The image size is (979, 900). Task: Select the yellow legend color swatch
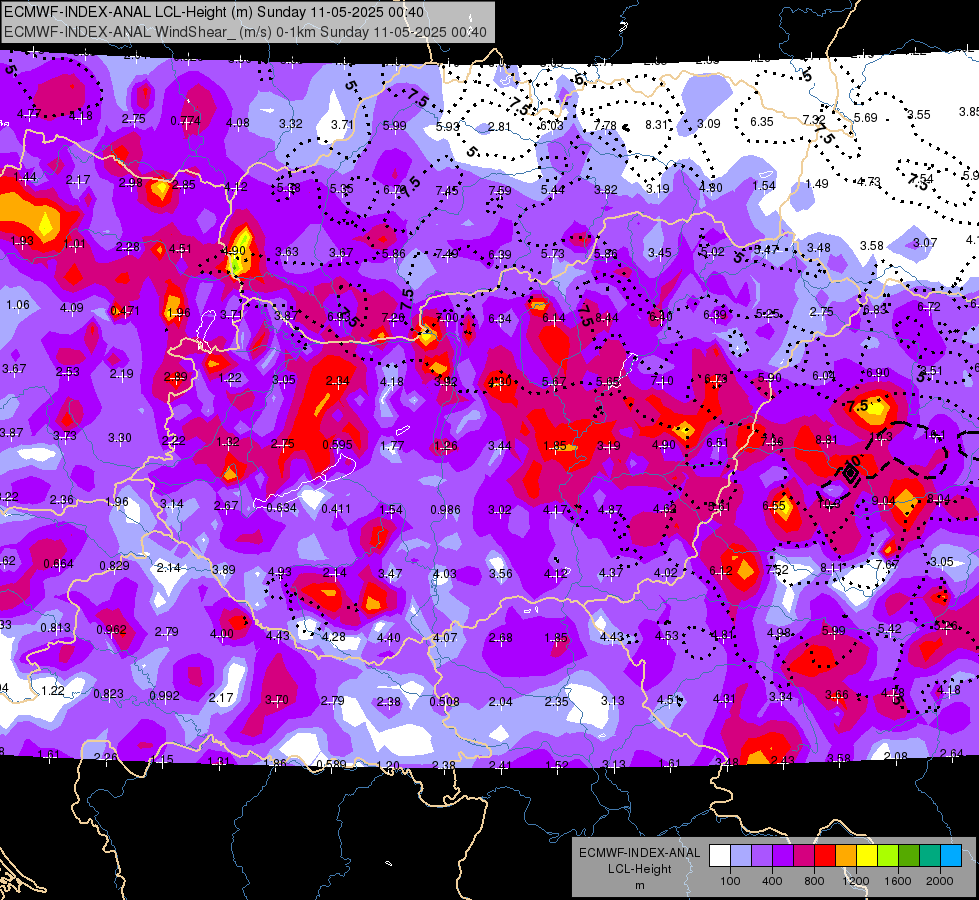(x=867, y=856)
